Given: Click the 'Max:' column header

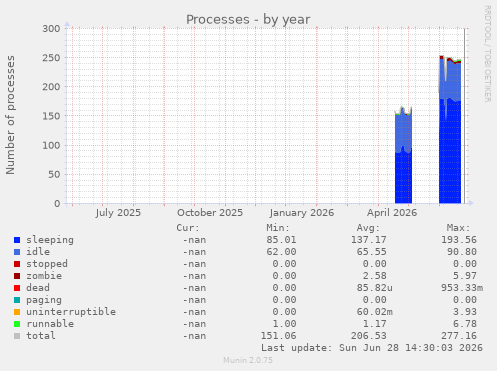Looking at the screenshot, I should point(459,228).
